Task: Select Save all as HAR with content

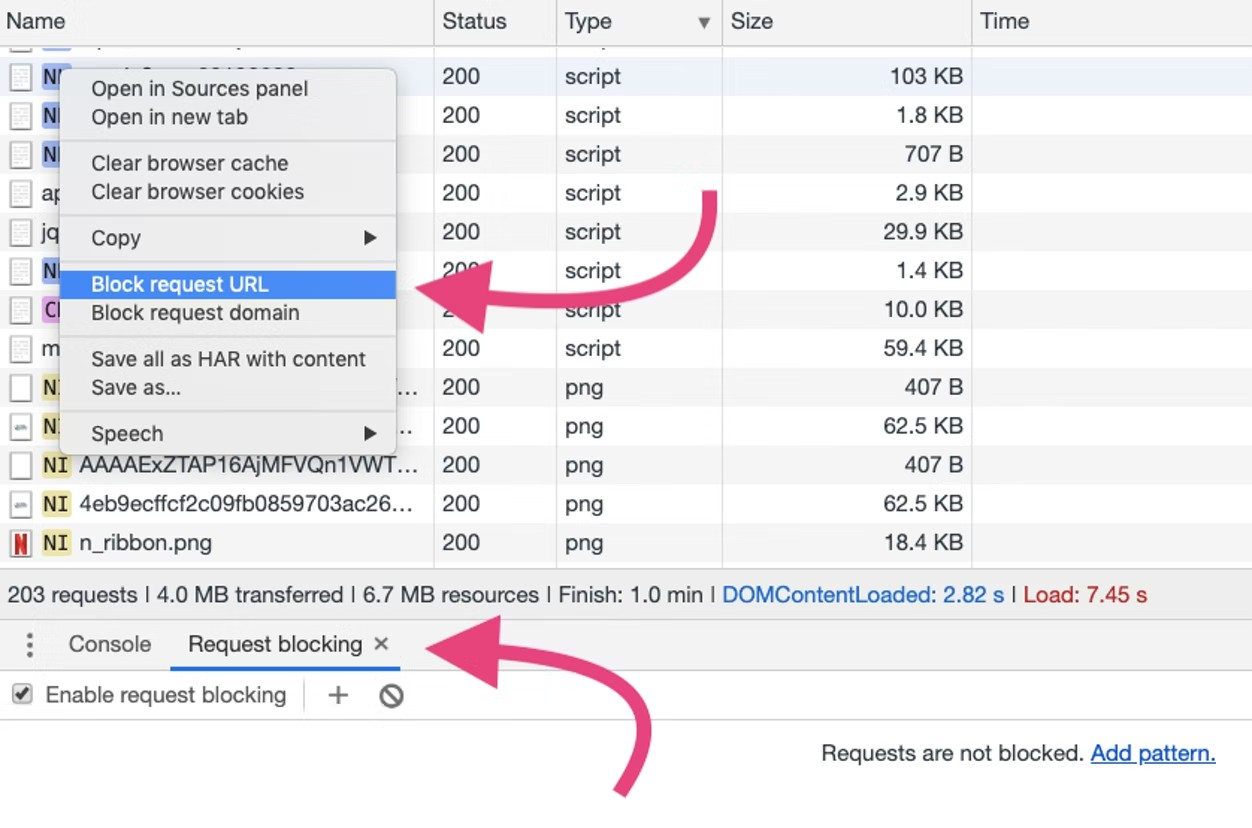Action: coord(228,359)
